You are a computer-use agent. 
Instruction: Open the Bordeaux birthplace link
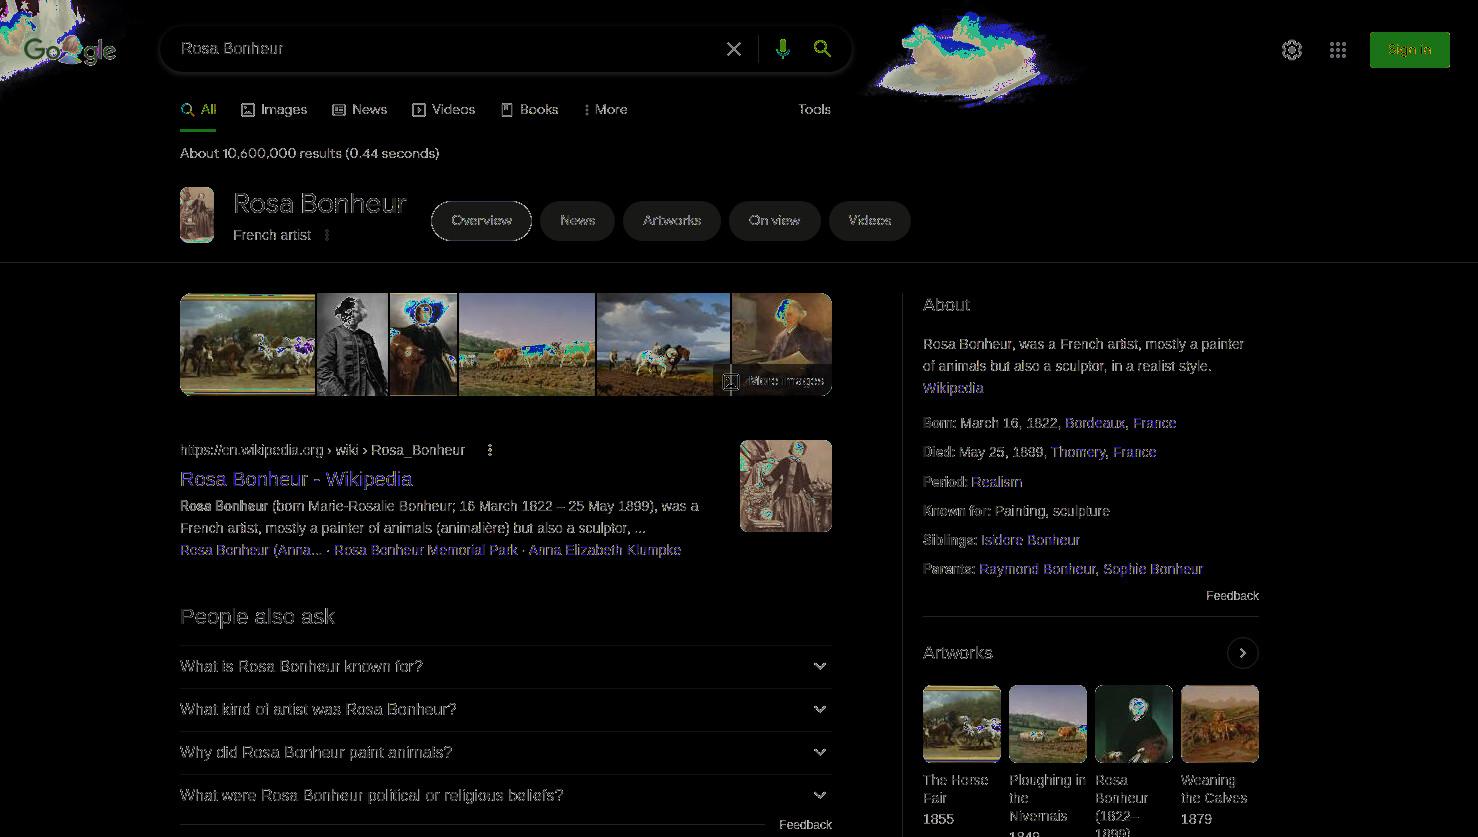[x=1095, y=423]
